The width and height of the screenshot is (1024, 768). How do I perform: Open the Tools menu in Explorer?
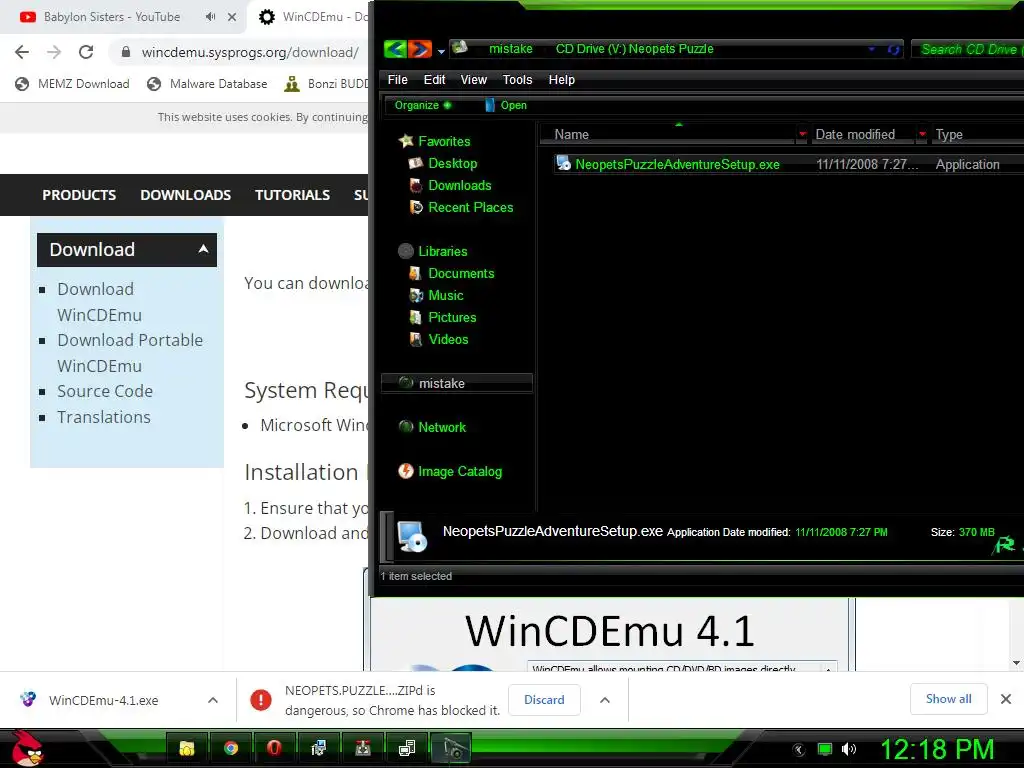click(517, 80)
